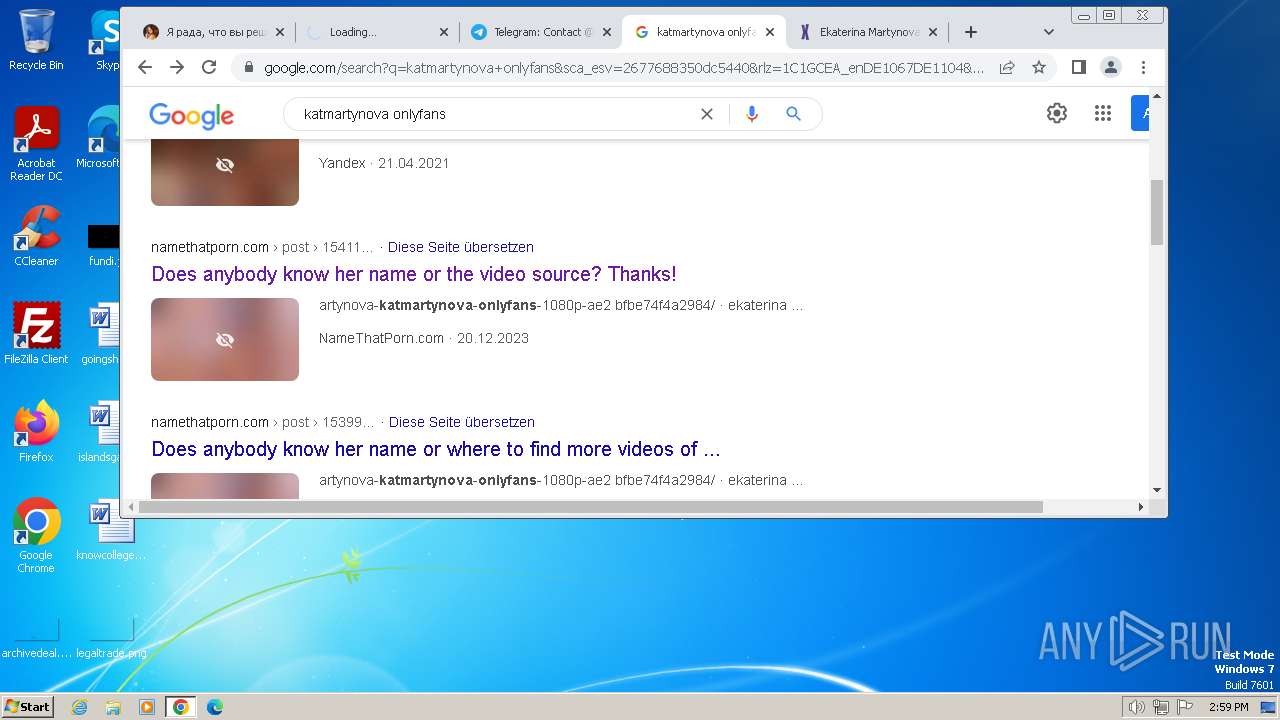
Task: Go to the Google homepage via the logo
Action: click(191, 115)
